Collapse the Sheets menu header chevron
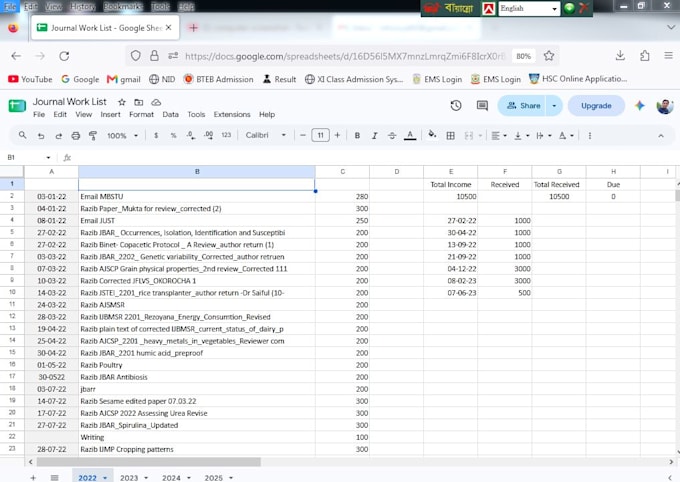The height and width of the screenshot is (482, 680). coord(661,136)
